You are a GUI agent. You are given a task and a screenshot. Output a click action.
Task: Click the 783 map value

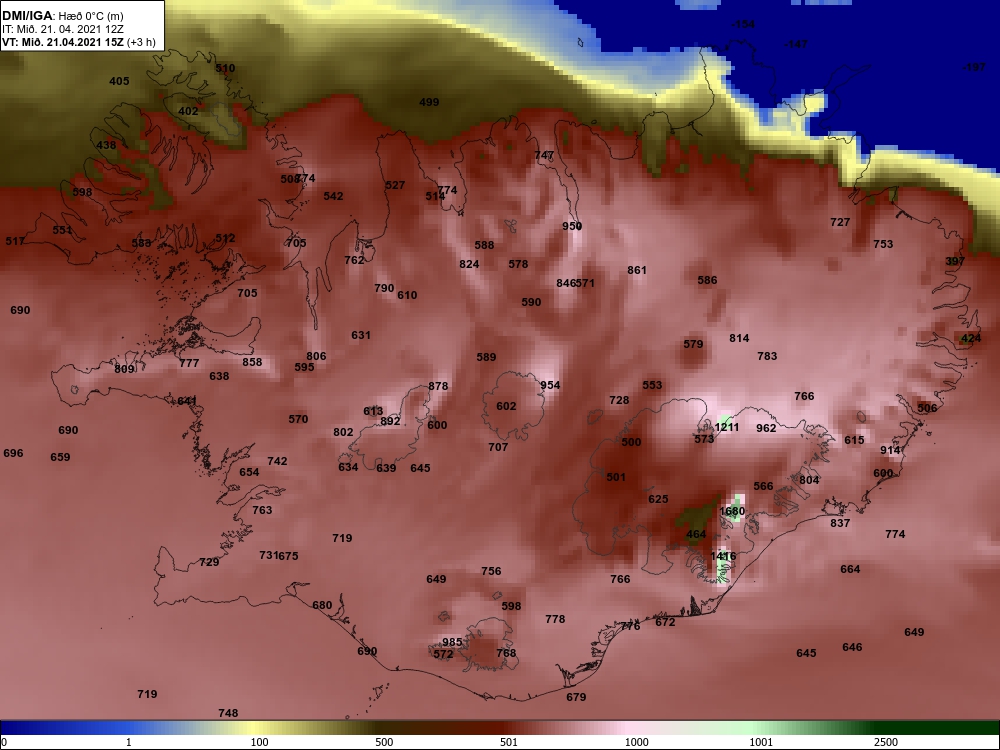point(767,357)
